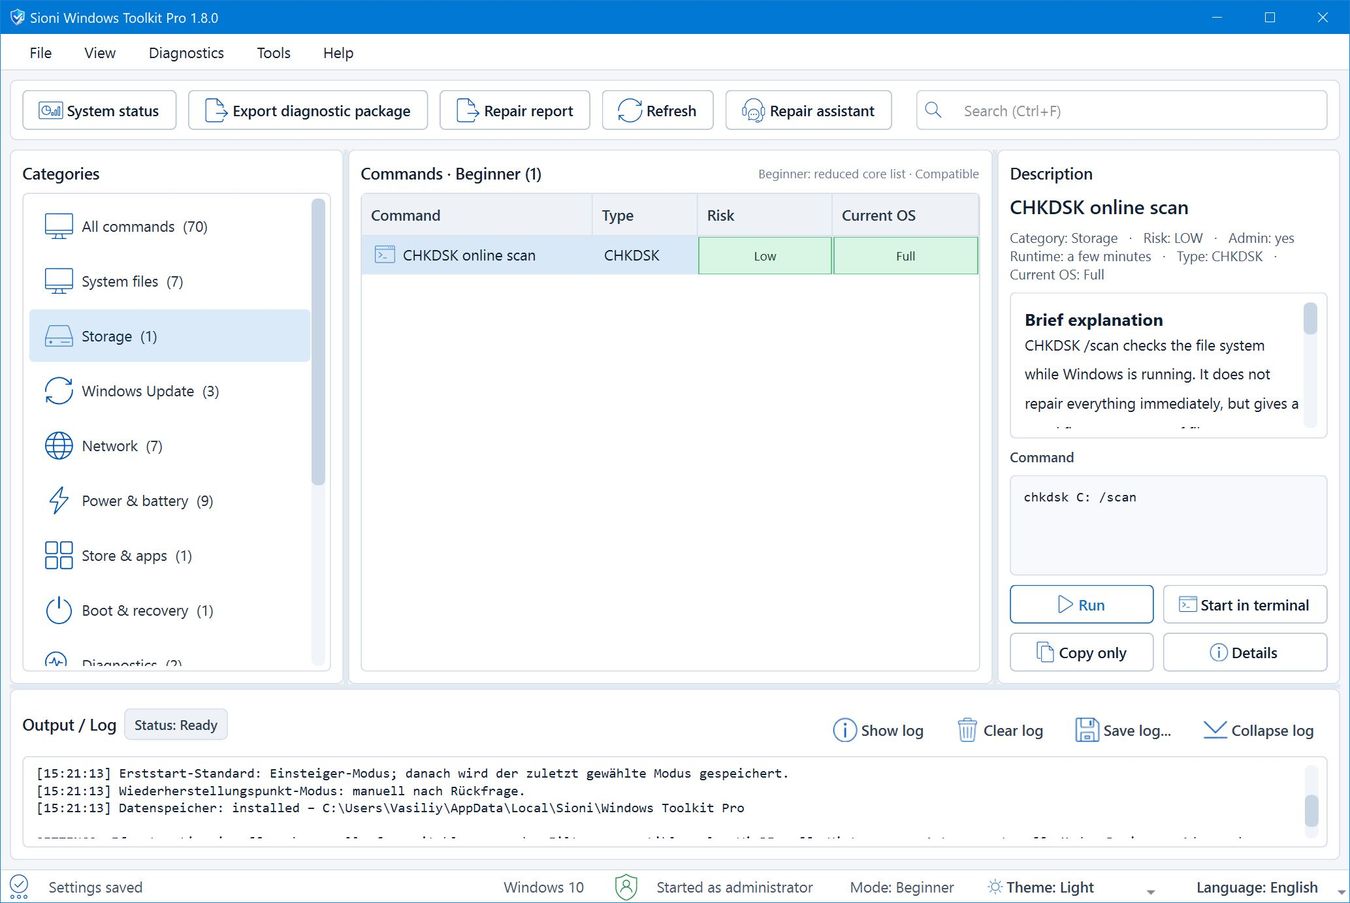Viewport: 1350px width, 903px height.
Task: Click the chkdsk C: /scan command box
Action: 1168,525
